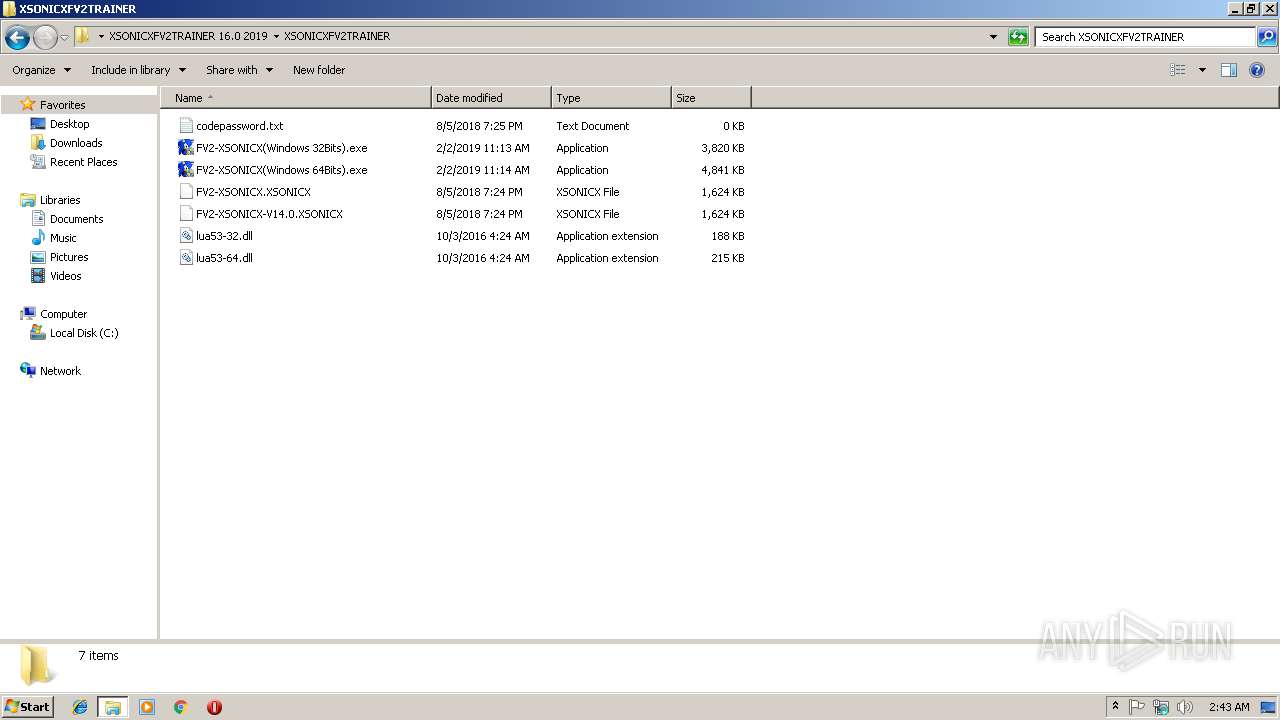
Task: Open the Music library
Action: pos(63,238)
